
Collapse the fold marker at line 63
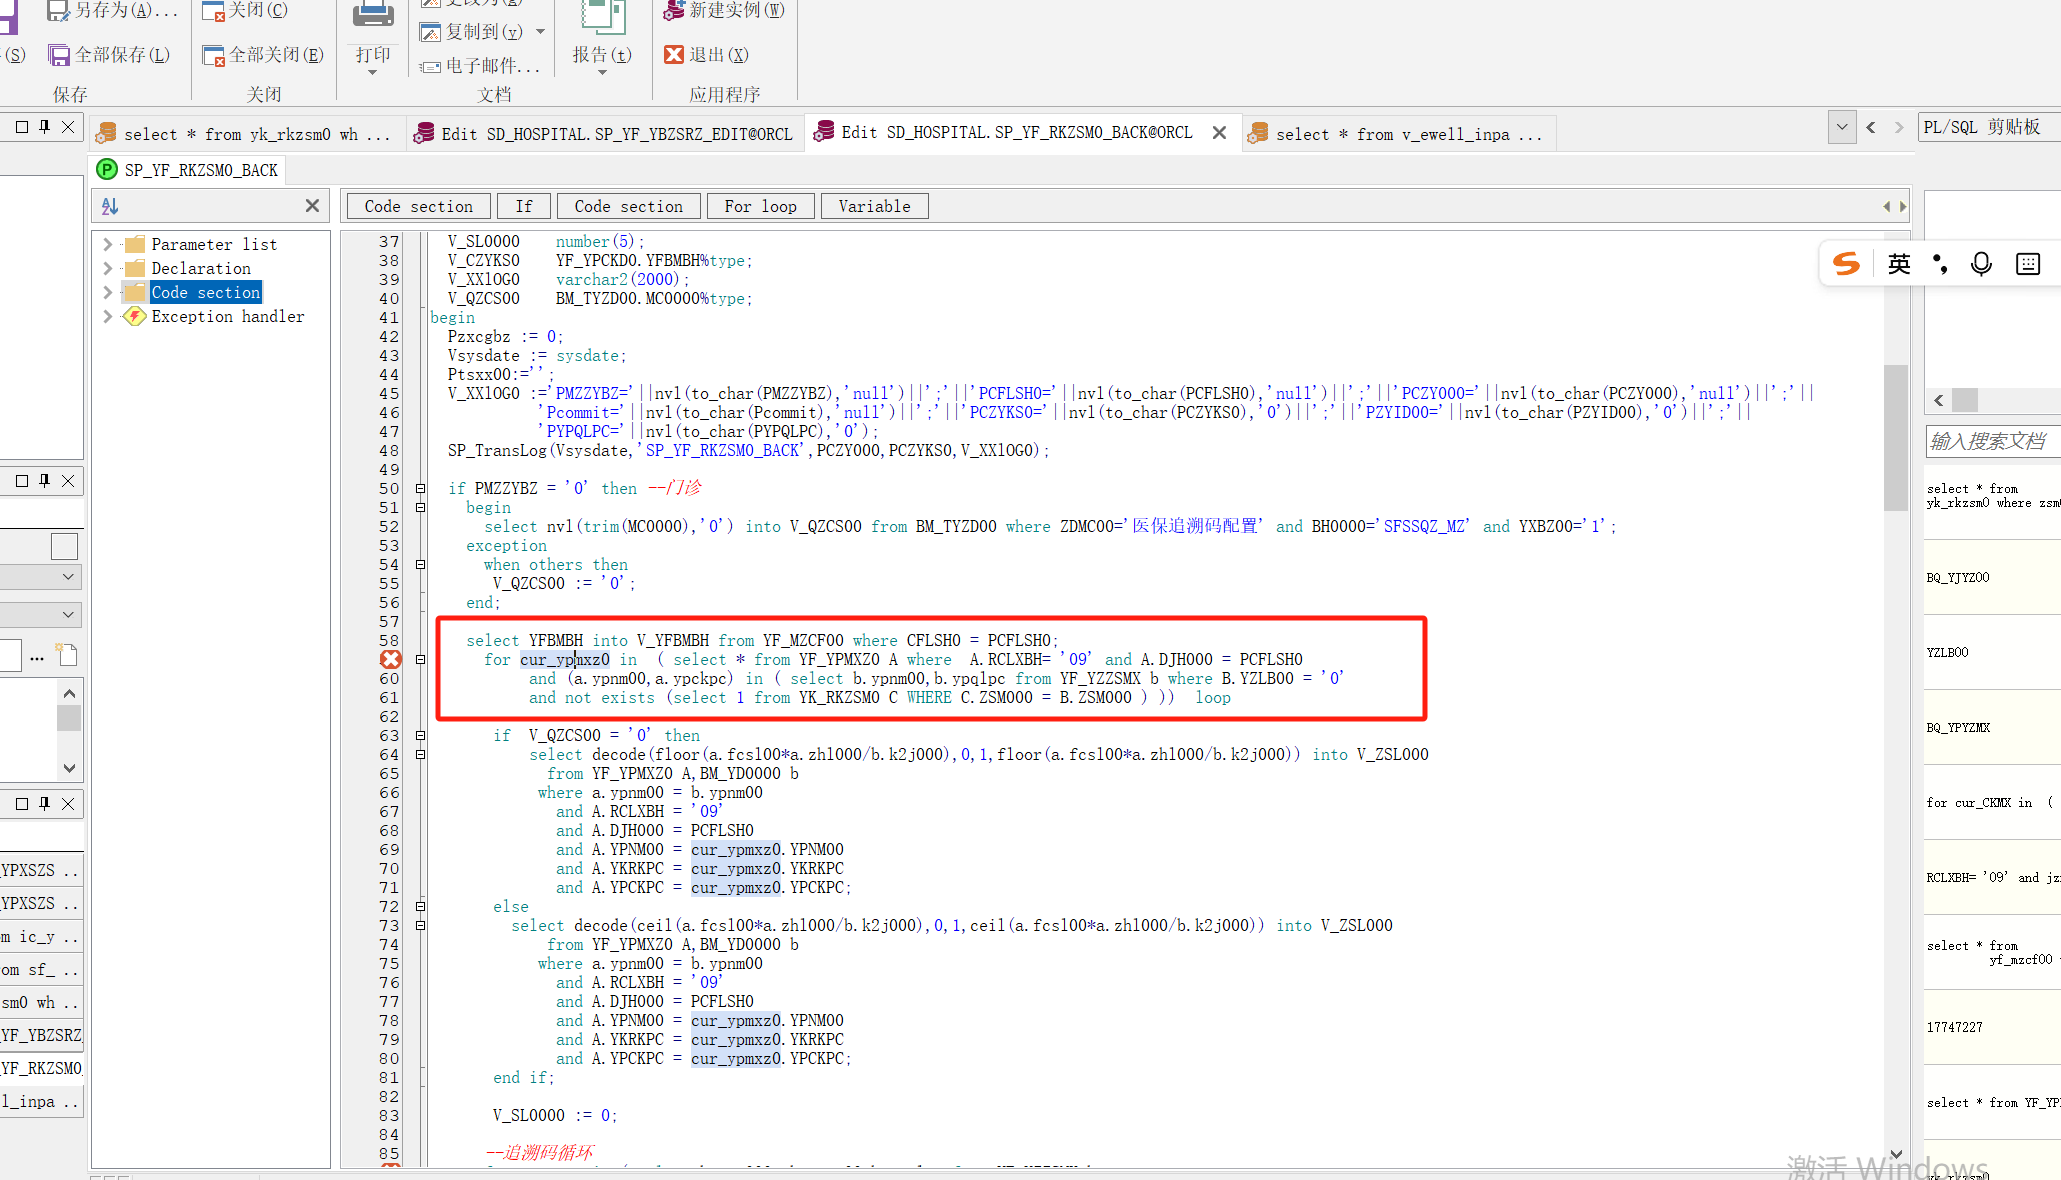(420, 736)
